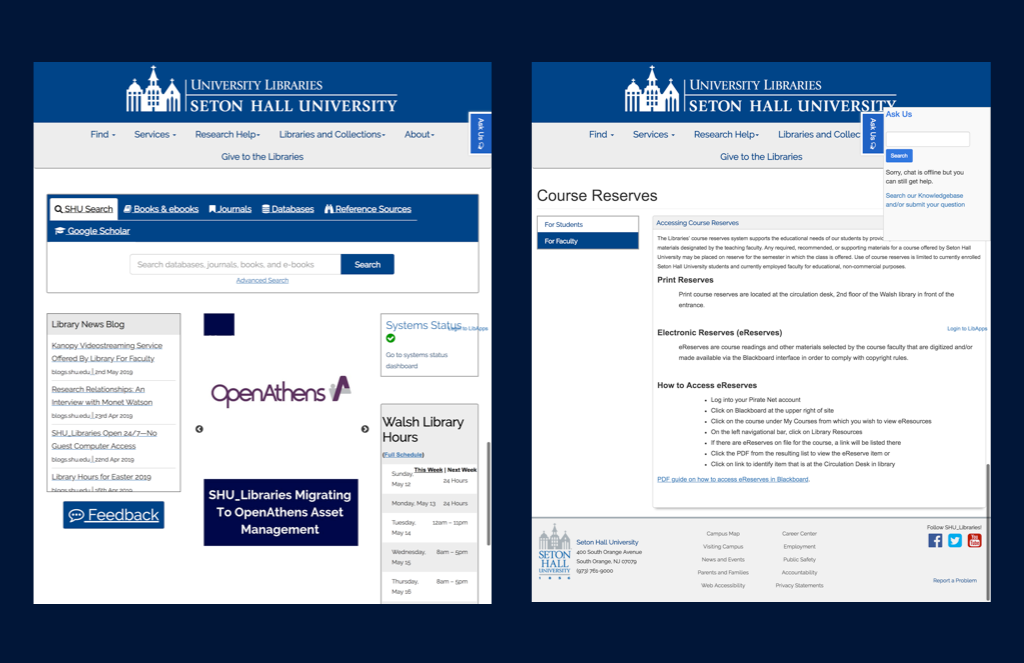Image resolution: width=1024 pixels, height=663 pixels.
Task: Open the YouTube icon in the footer
Action: click(974, 540)
